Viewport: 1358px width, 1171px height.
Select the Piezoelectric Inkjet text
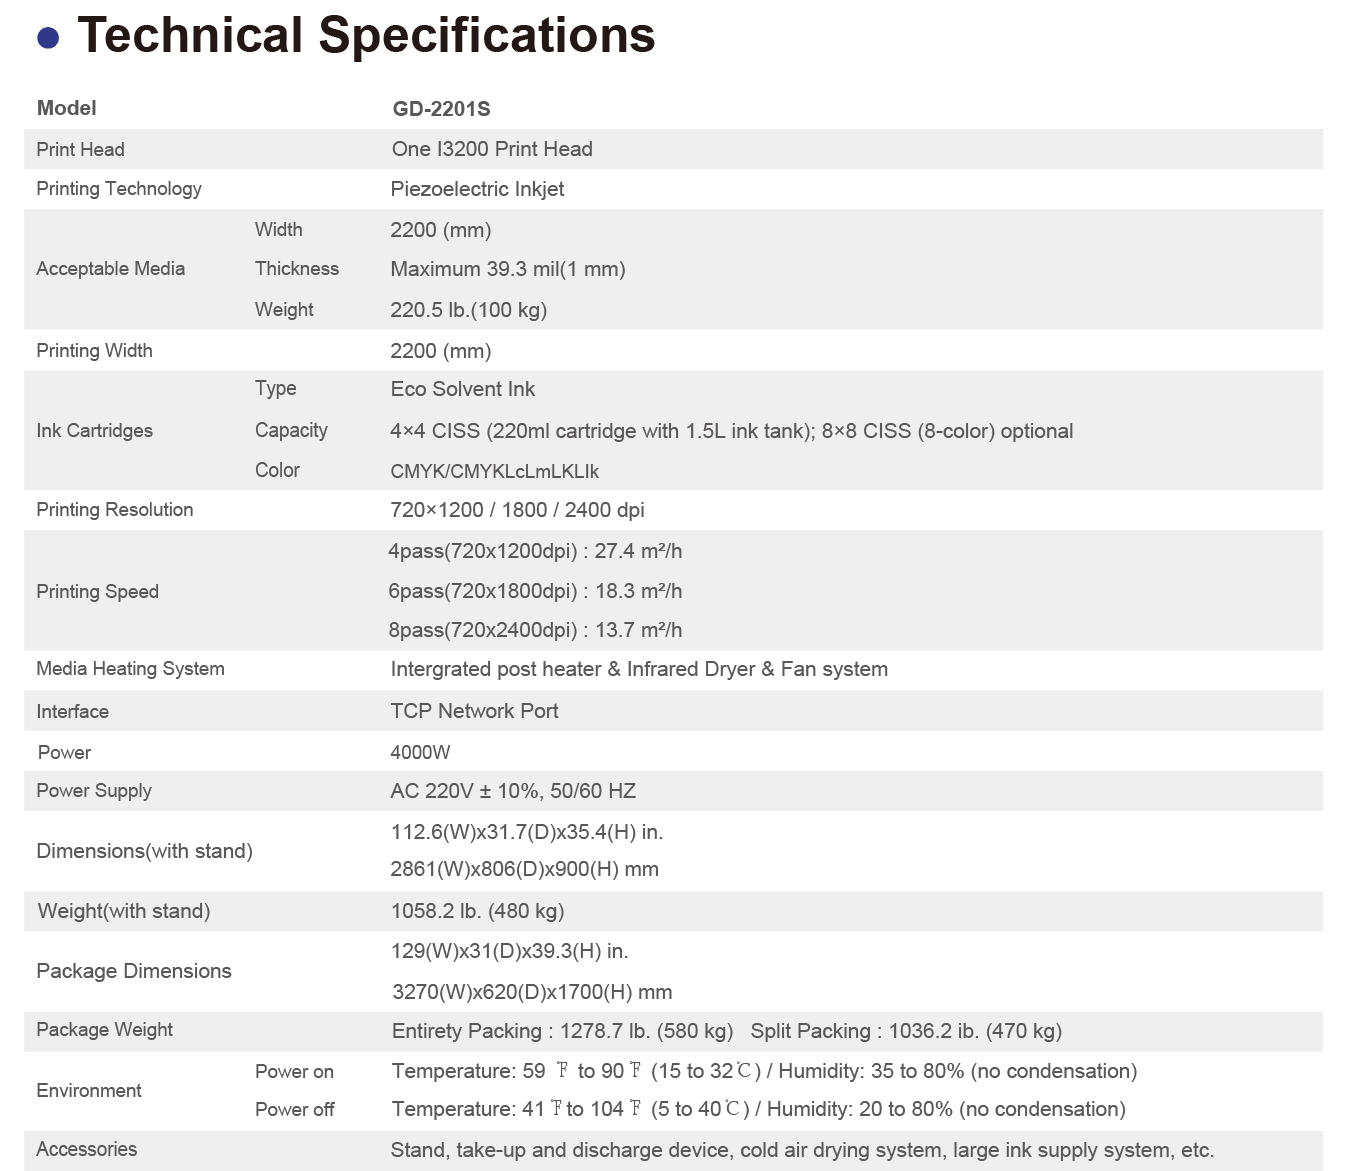point(477,189)
